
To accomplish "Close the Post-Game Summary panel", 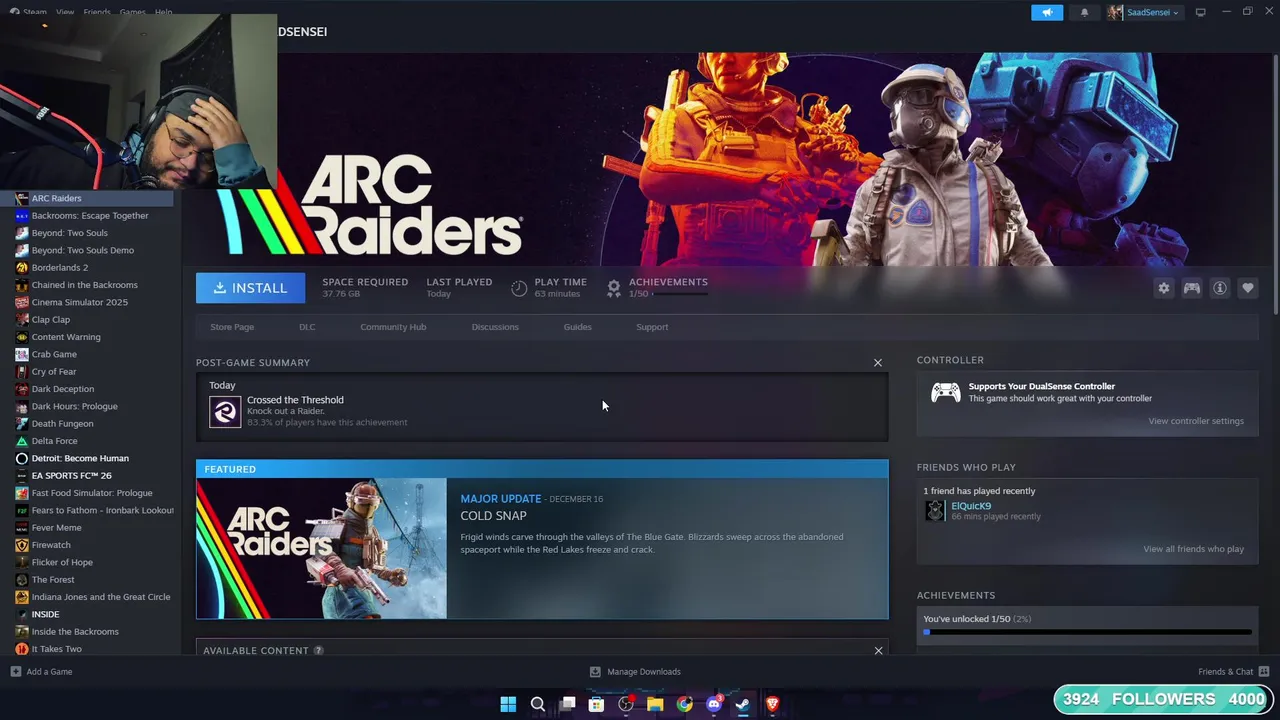I will (x=878, y=363).
